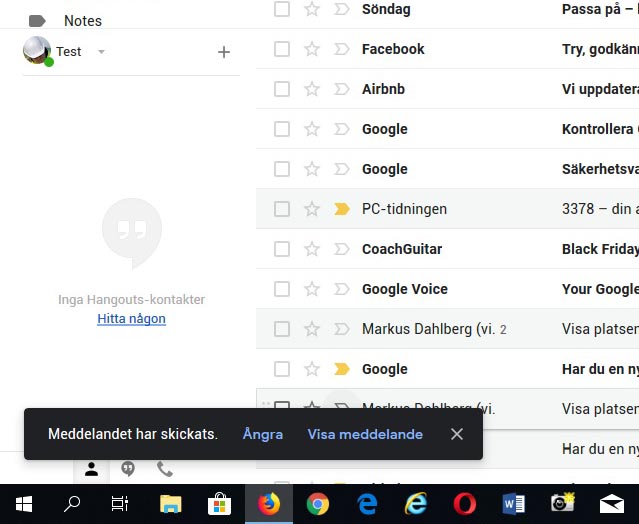Screen dimensions: 639x524
Task: Switch to Hangouts phone calls tab
Action: (165, 469)
